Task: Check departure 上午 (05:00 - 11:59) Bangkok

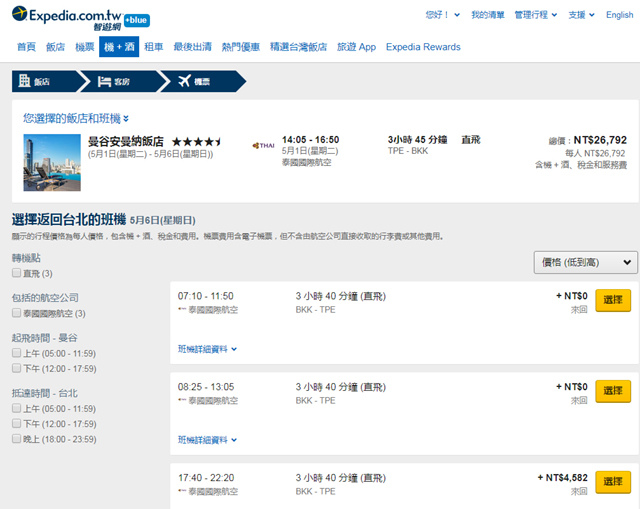Action: point(16,352)
